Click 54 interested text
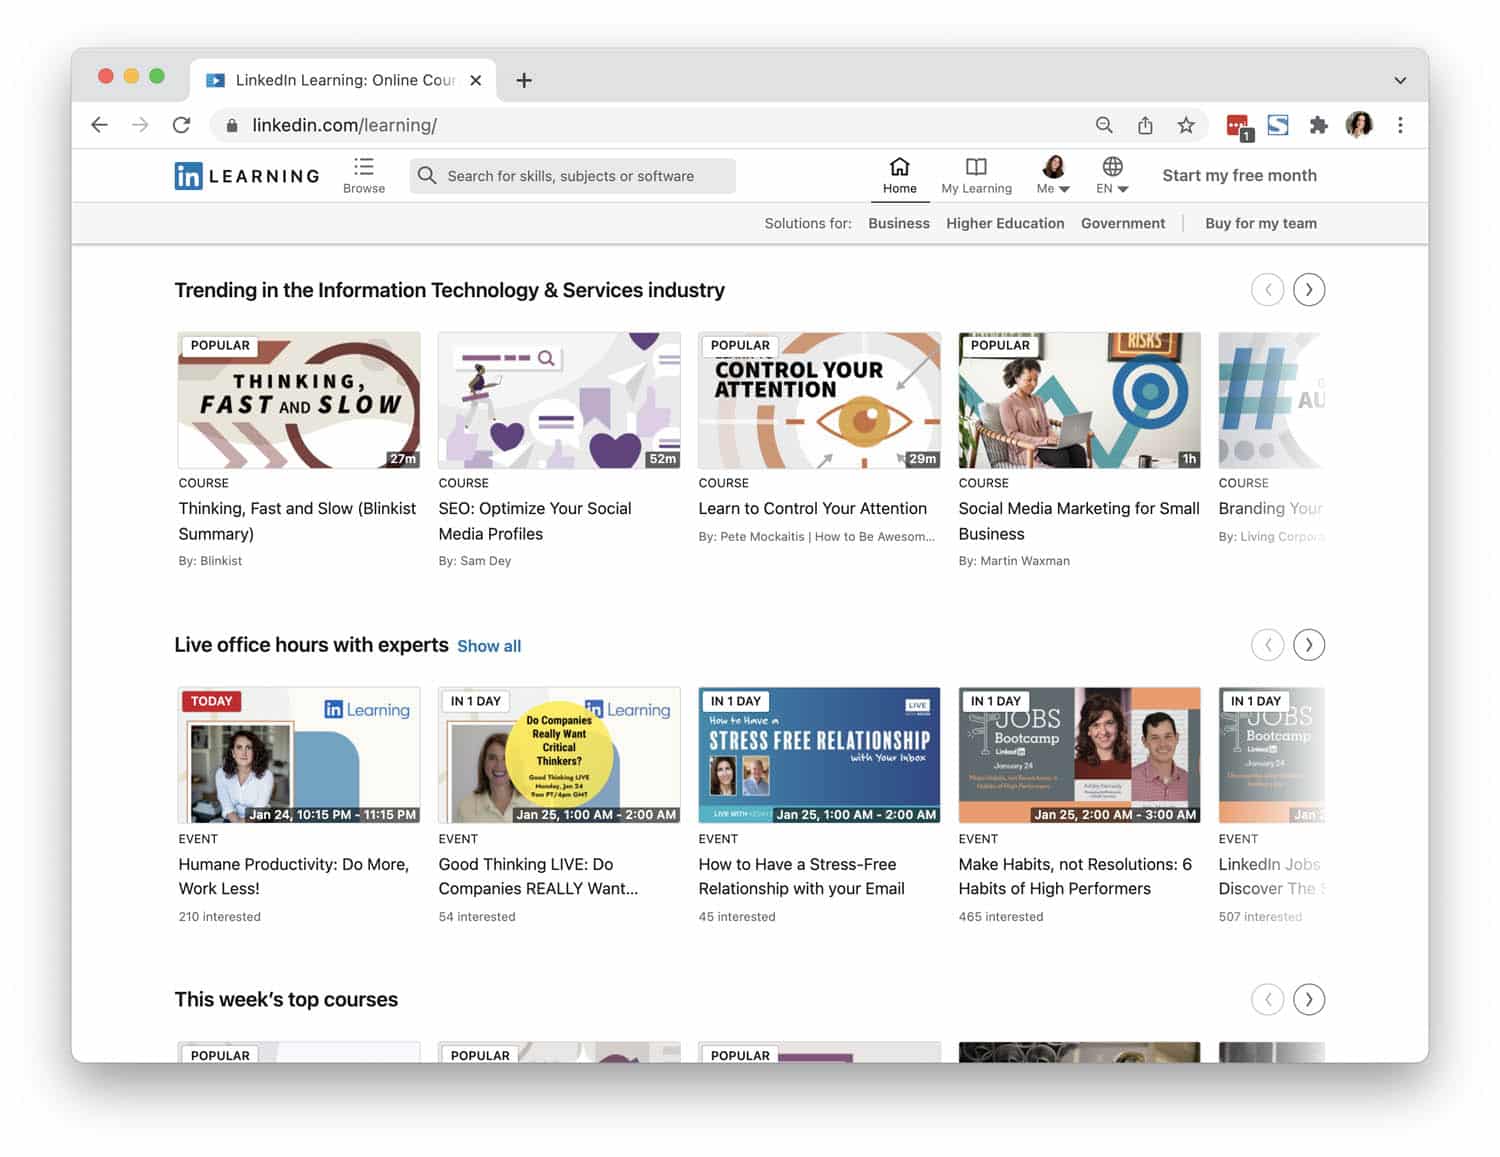 477,916
